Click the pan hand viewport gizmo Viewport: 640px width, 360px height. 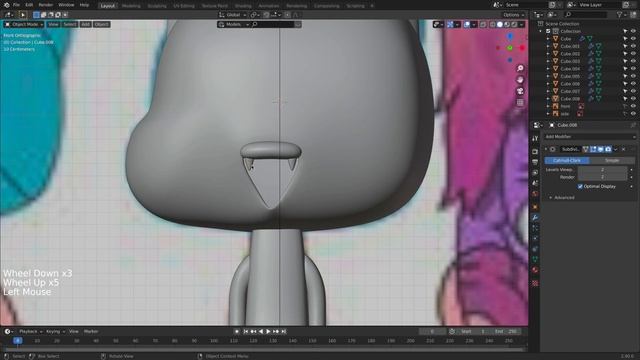(x=520, y=80)
